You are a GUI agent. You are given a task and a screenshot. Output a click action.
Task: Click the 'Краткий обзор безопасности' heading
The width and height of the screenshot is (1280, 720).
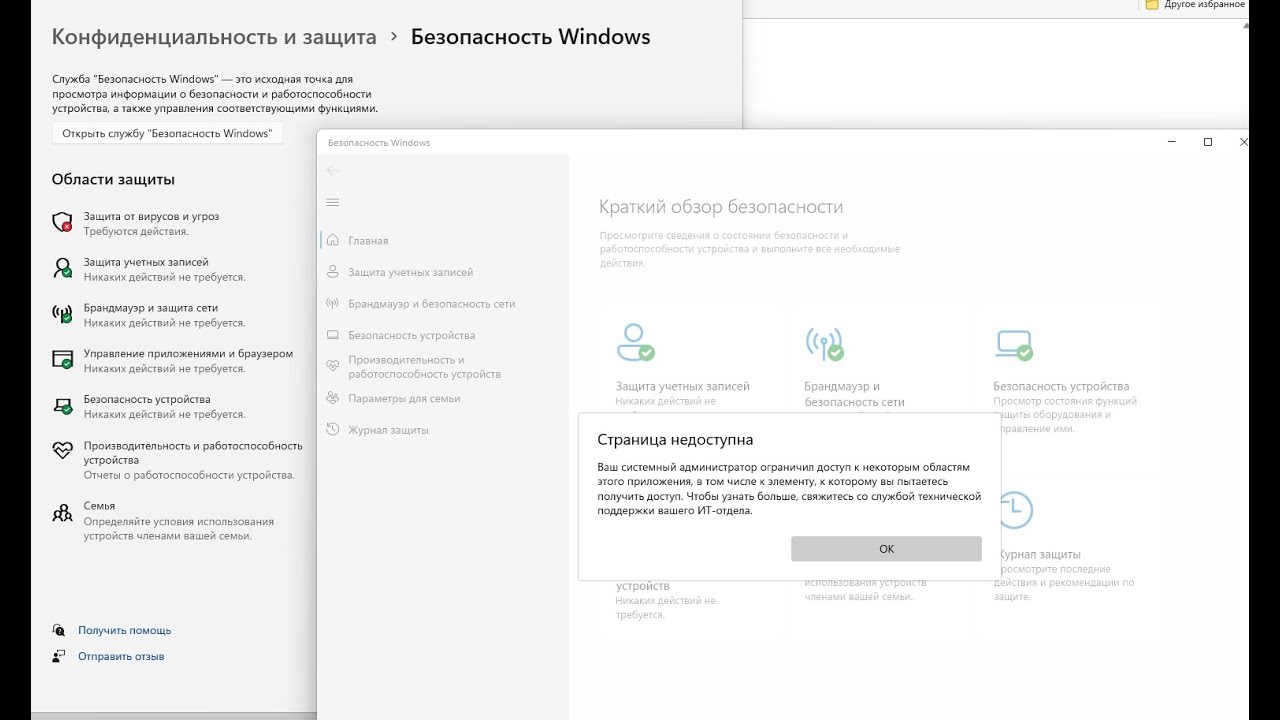721,207
